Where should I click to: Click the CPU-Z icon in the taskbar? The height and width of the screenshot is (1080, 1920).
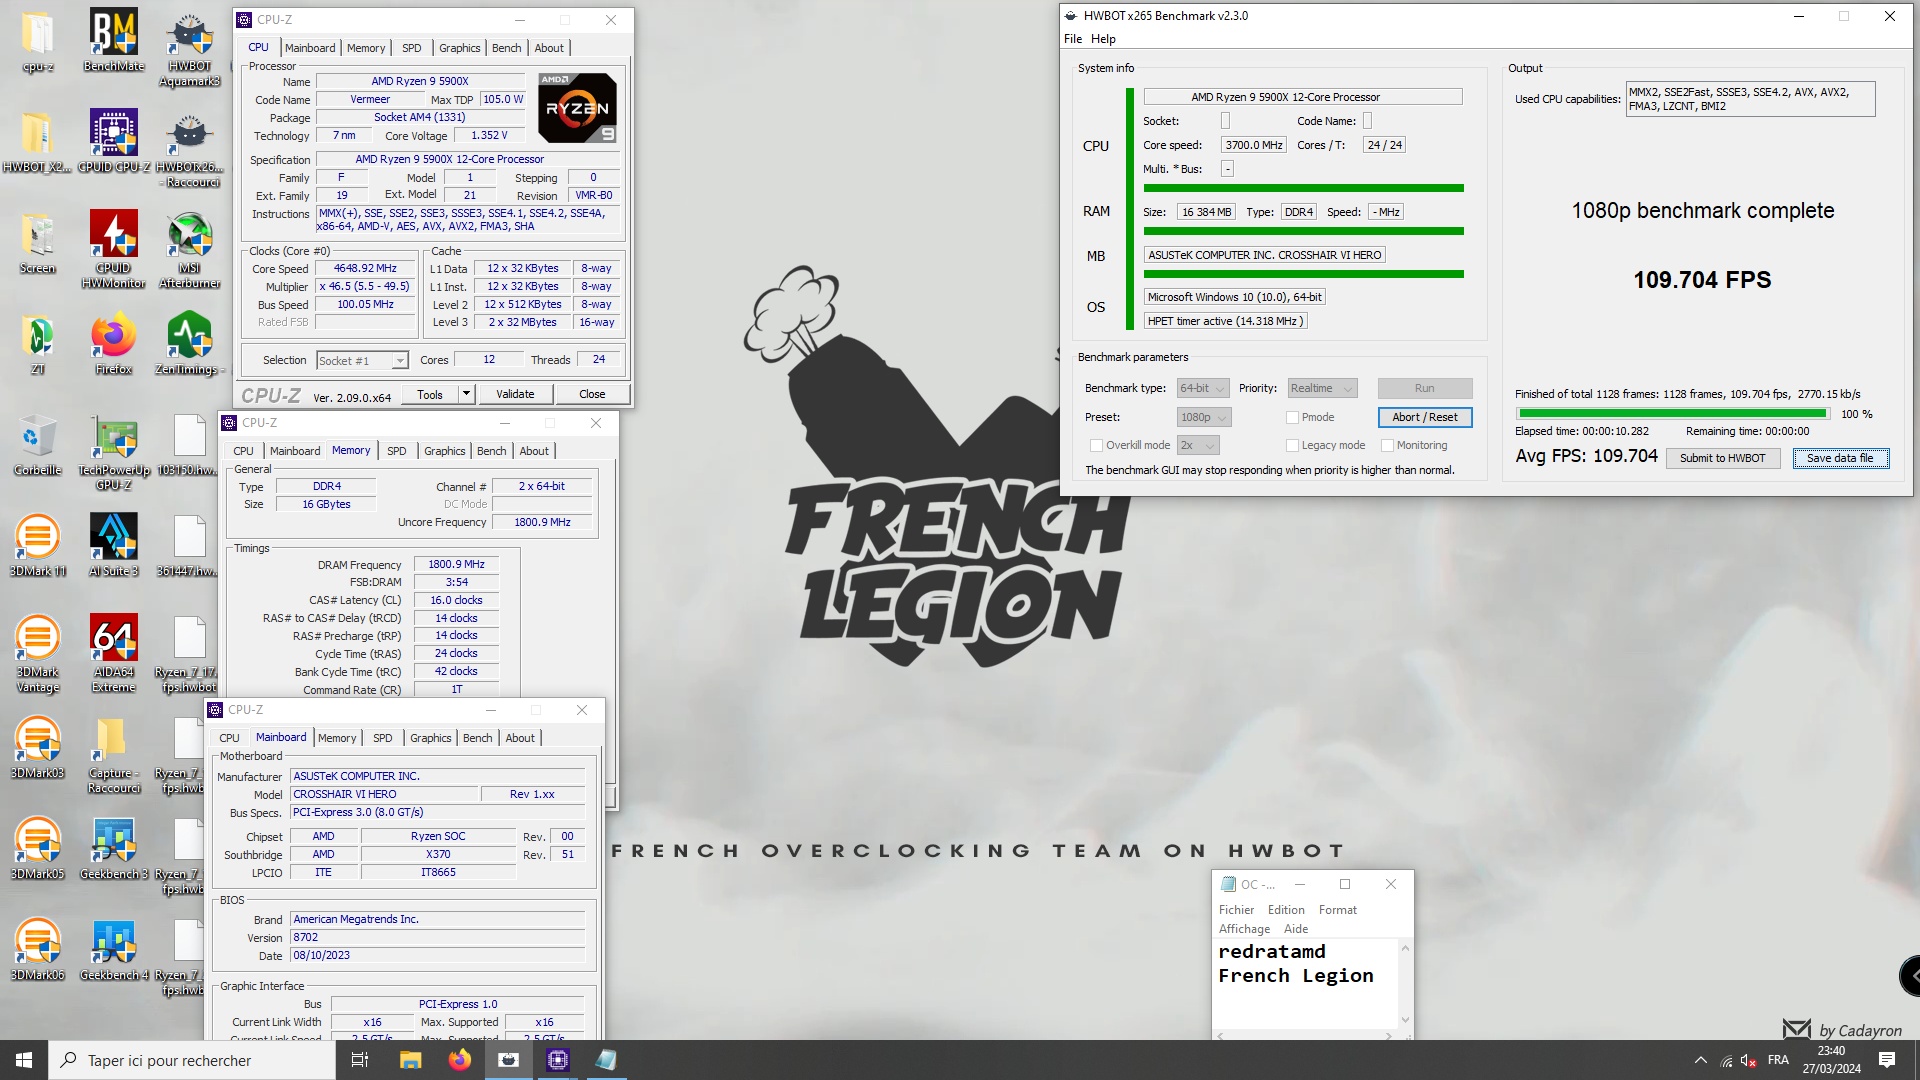pyautogui.click(x=557, y=1060)
